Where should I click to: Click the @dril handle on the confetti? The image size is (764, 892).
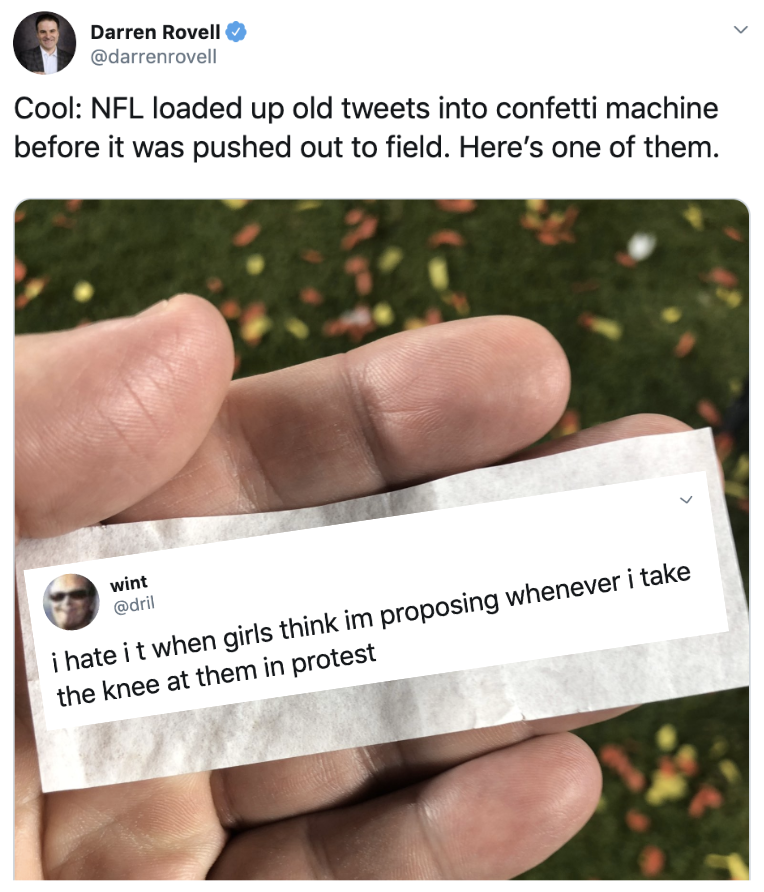pyautogui.click(x=134, y=605)
